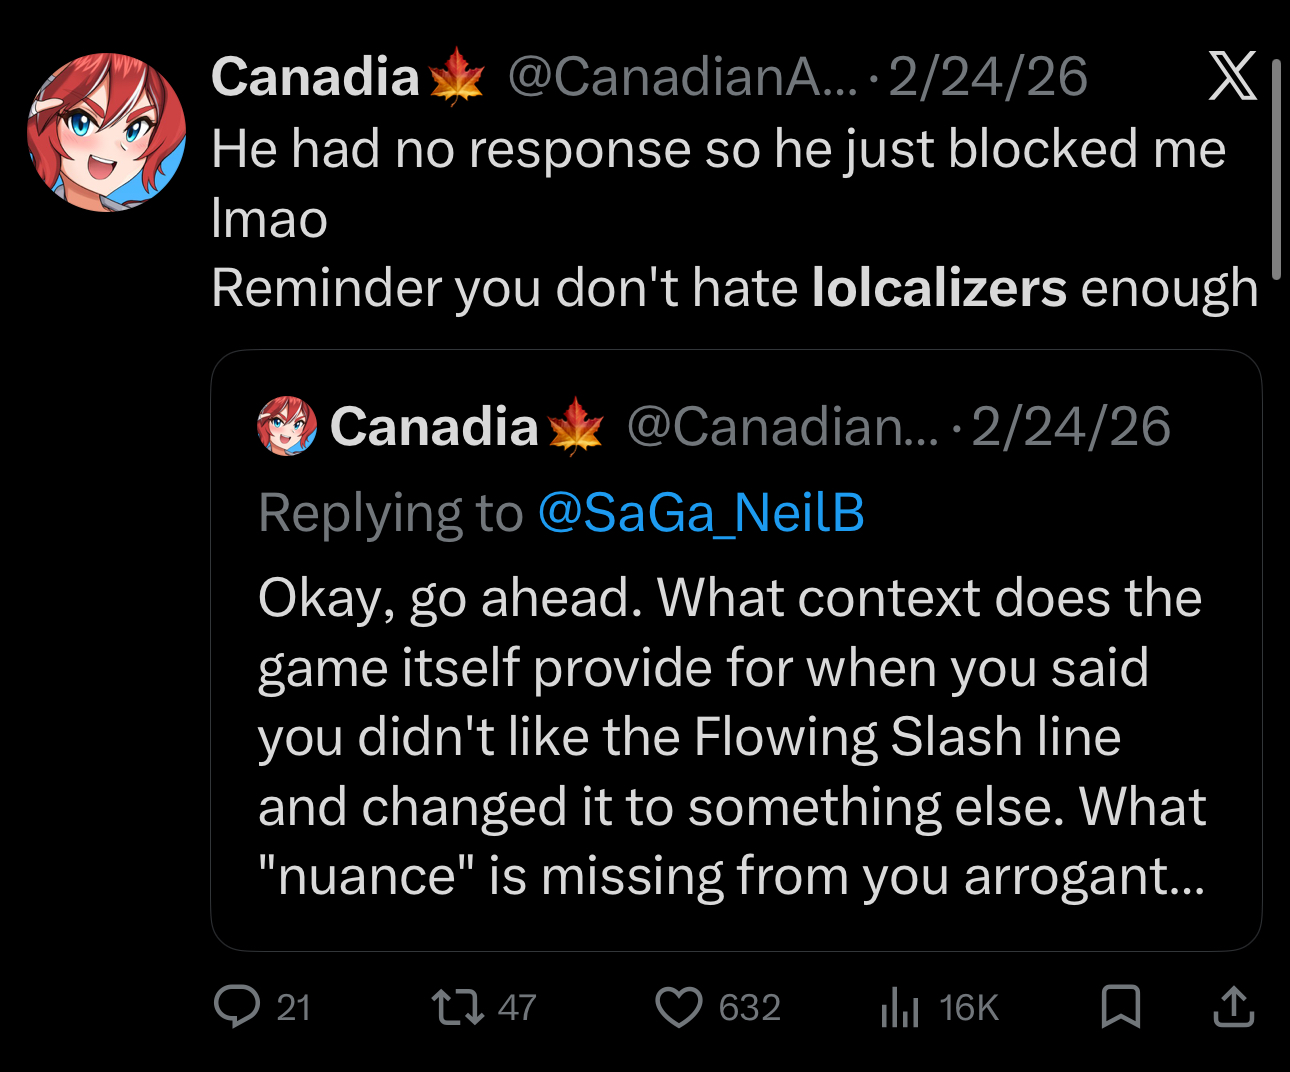1290x1072 pixels.
Task: Open the quoted tweet body text
Action: (x=732, y=737)
